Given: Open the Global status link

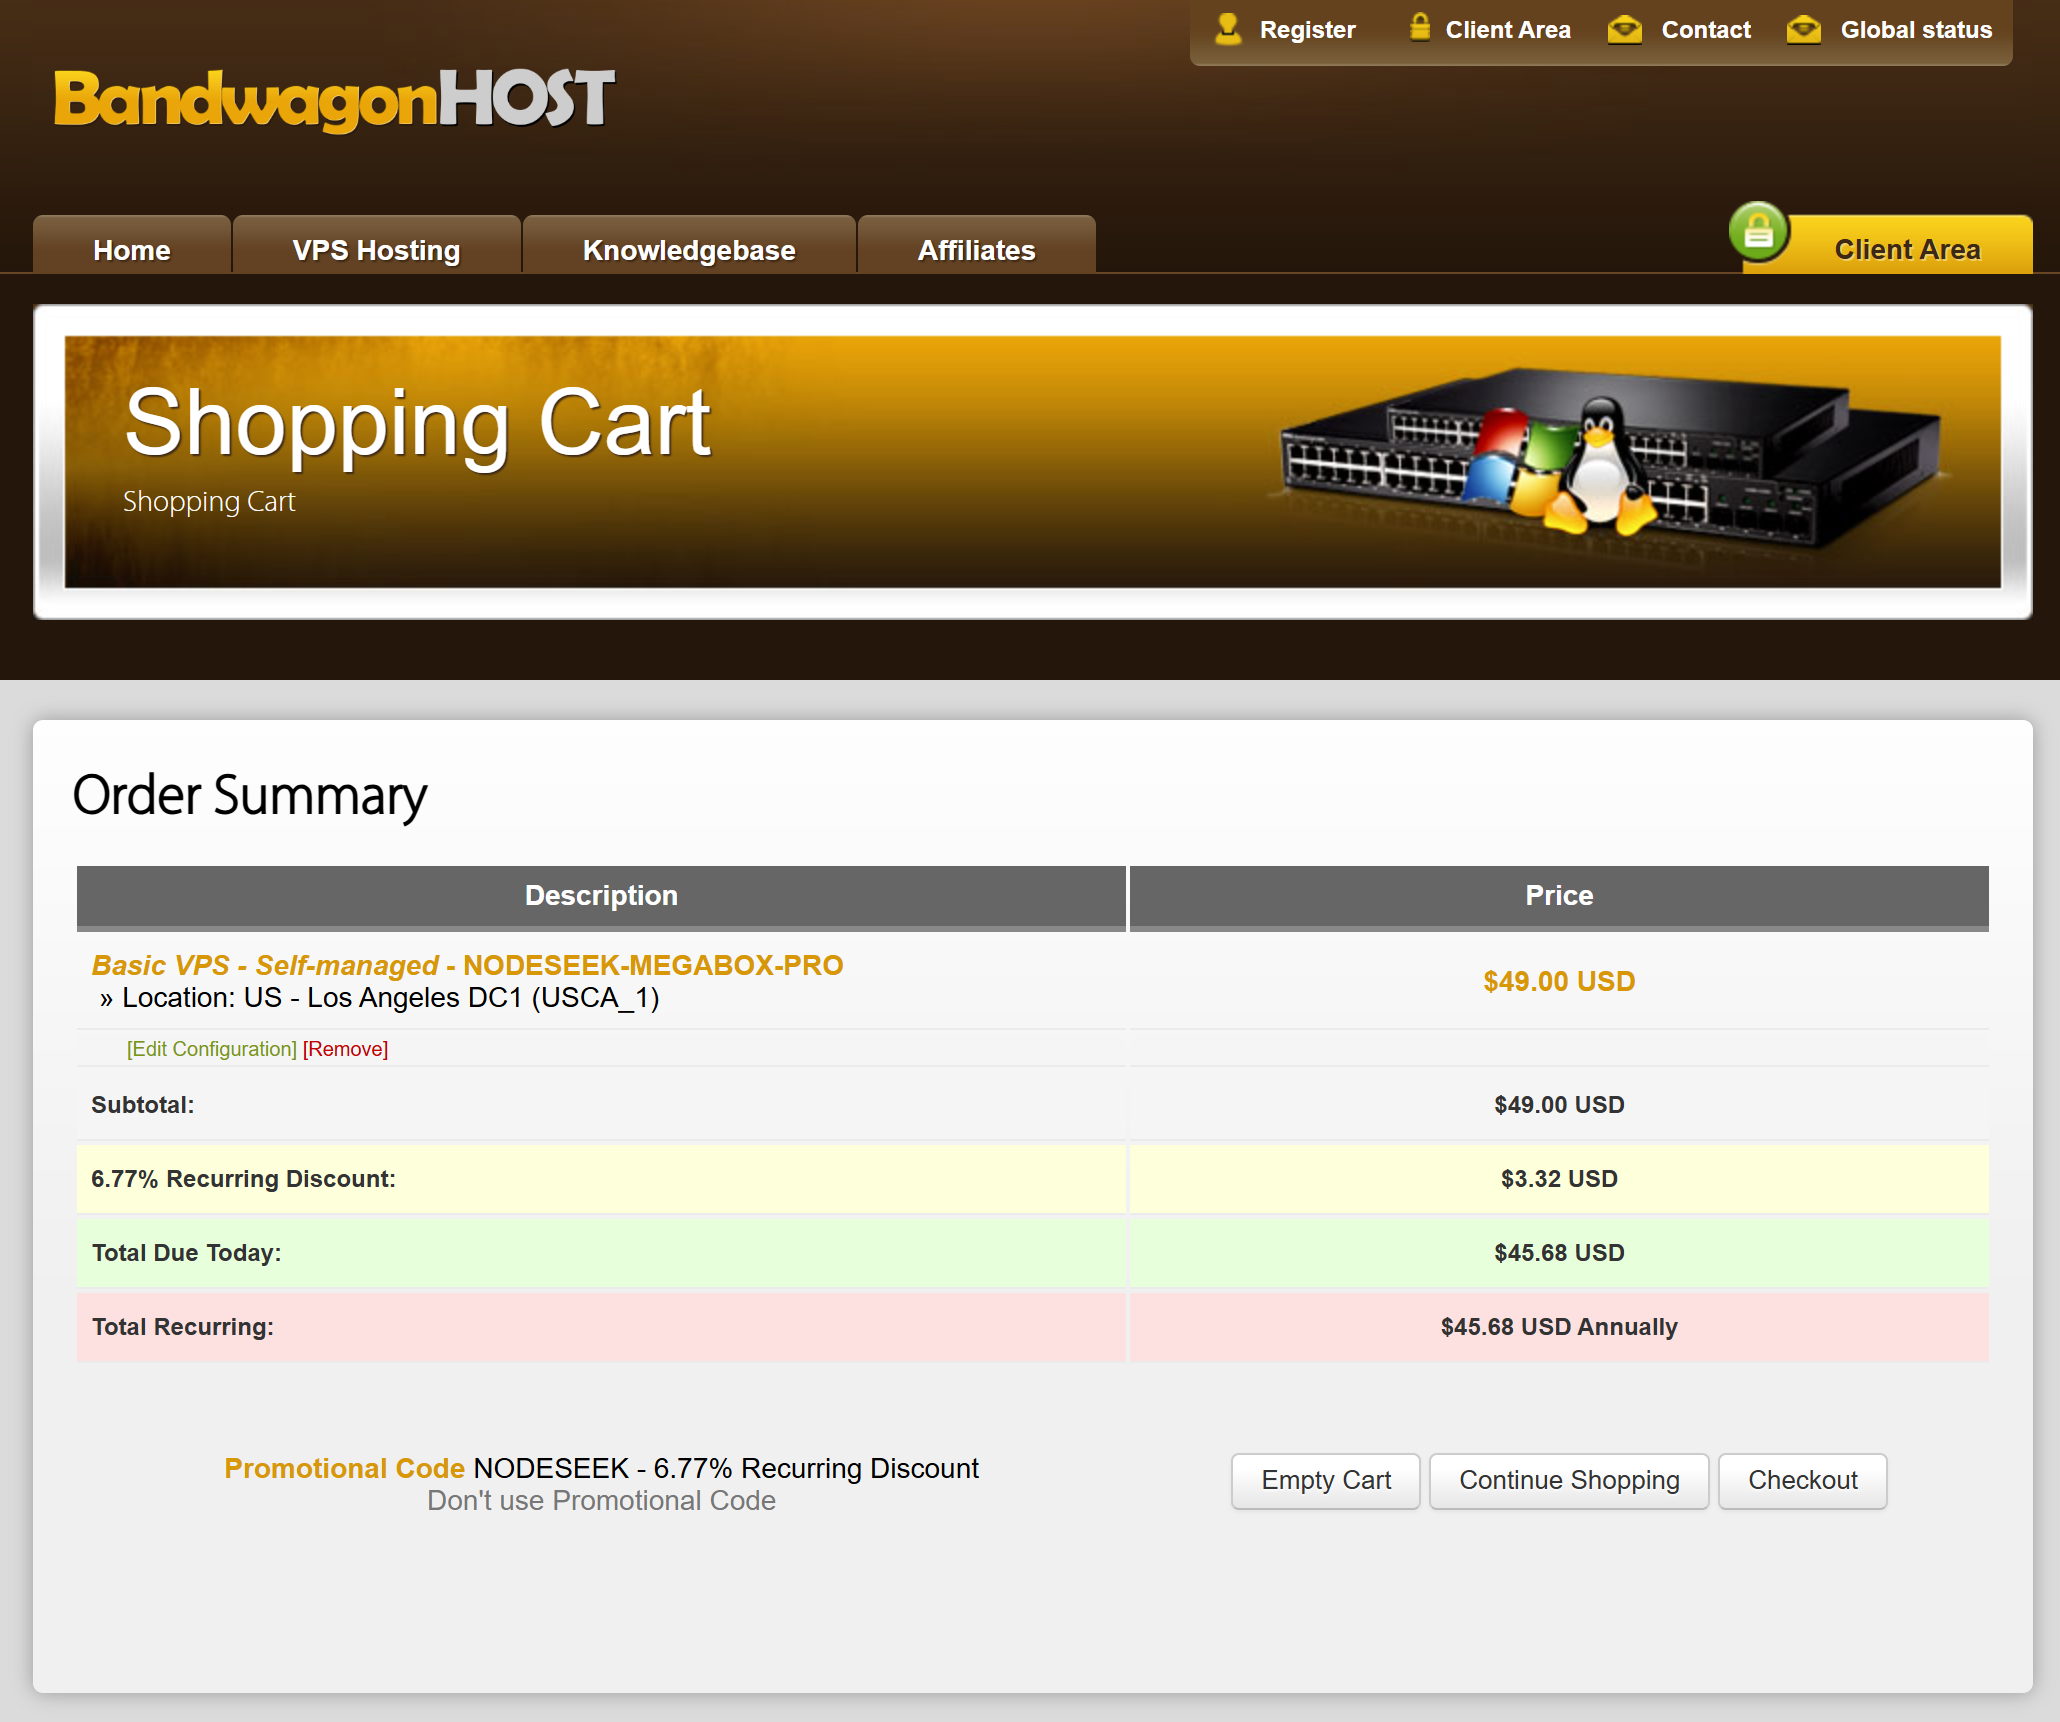Looking at the screenshot, I should (x=1916, y=30).
